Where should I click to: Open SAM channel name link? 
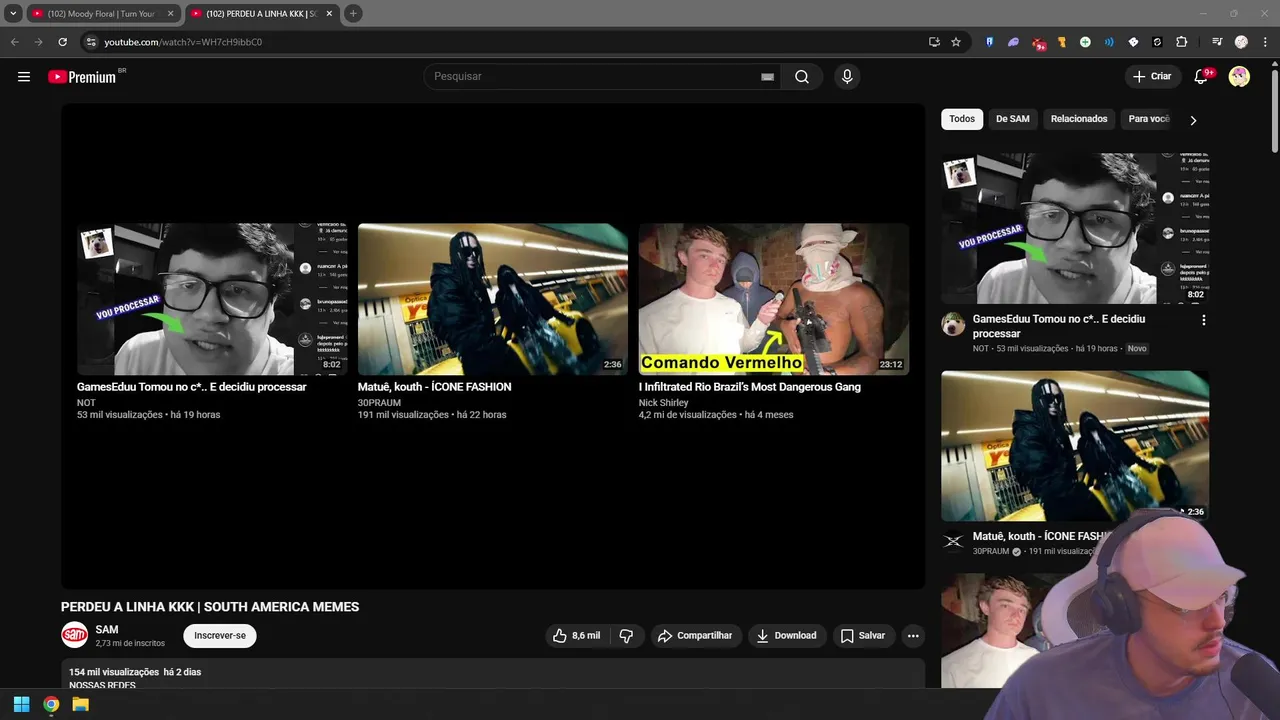(107, 629)
